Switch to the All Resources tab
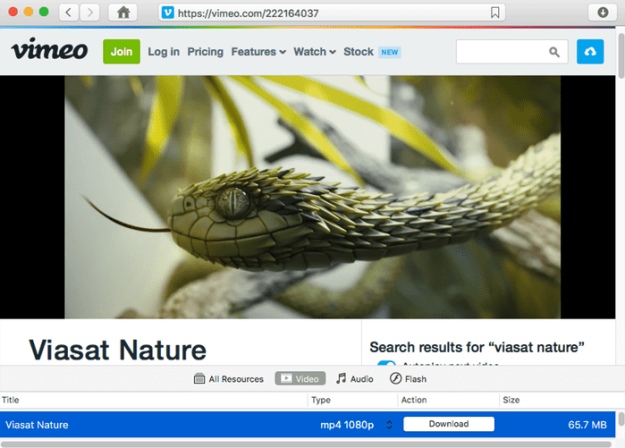This screenshot has width=625, height=448. pyautogui.click(x=229, y=379)
